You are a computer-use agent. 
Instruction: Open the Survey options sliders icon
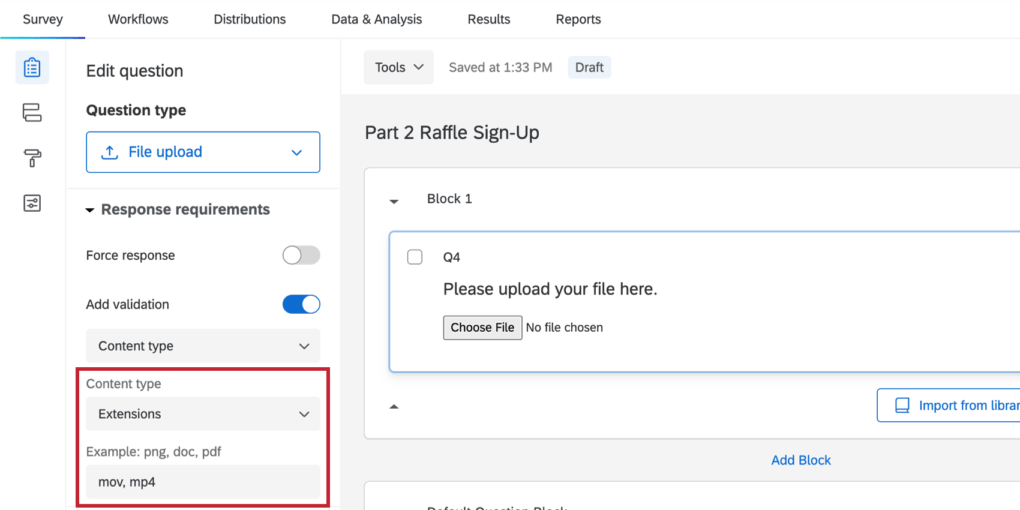tap(32, 204)
